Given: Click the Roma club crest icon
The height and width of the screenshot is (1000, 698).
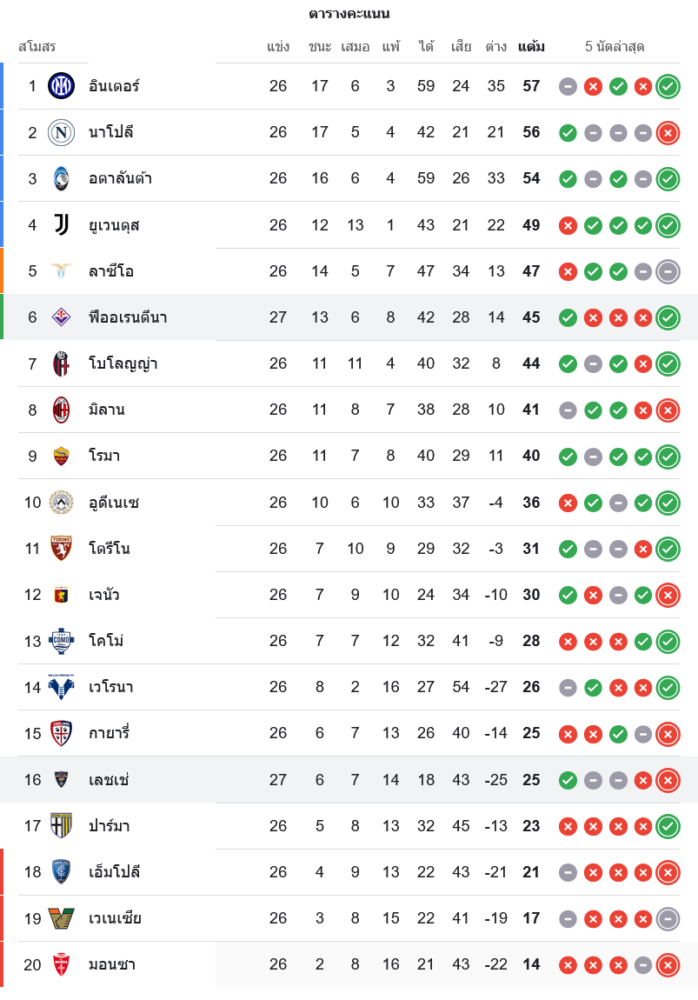Looking at the screenshot, I should coord(61,456).
